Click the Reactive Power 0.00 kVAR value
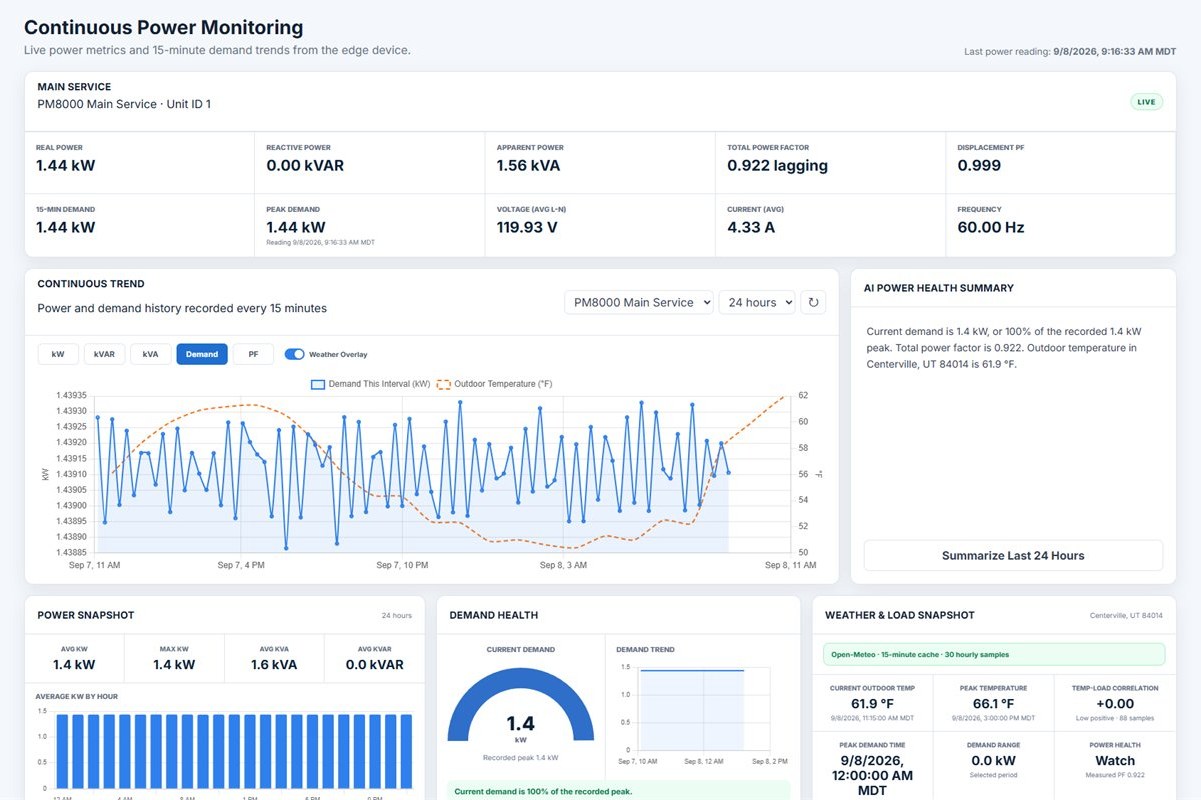This screenshot has height=800, width=1201. 305,166
